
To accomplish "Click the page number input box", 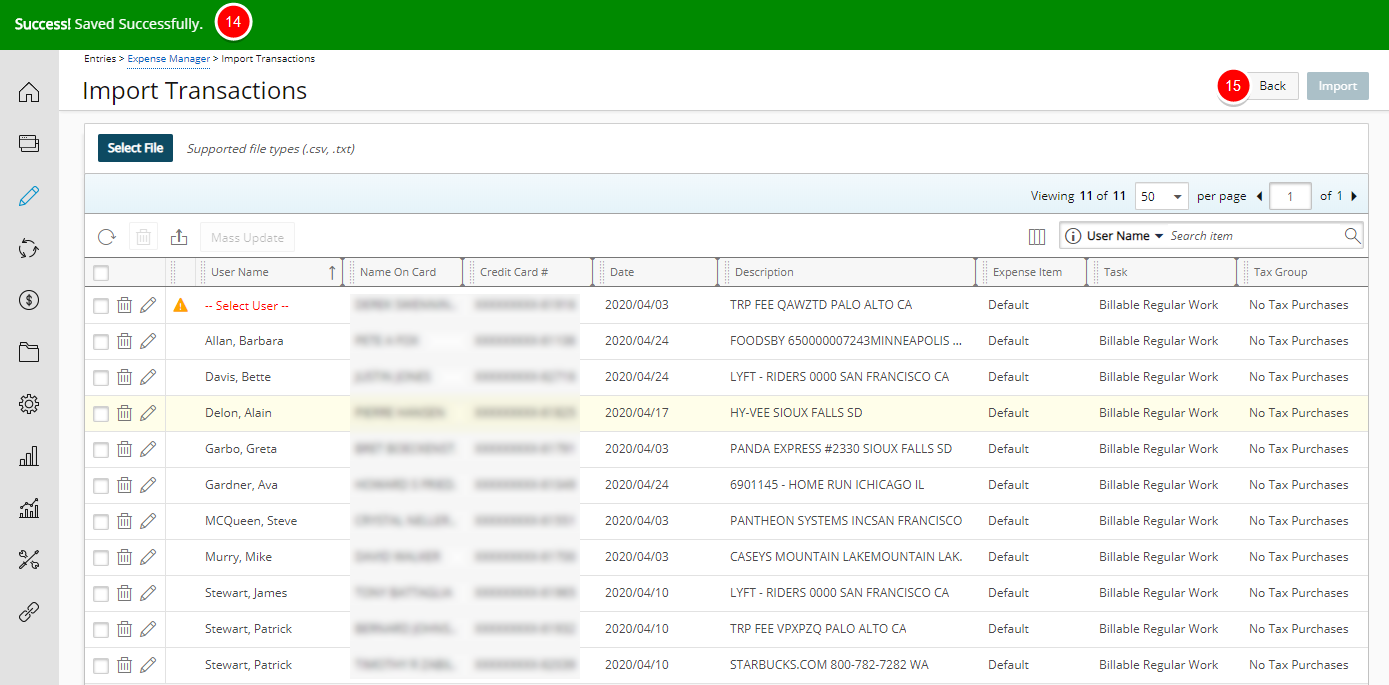I will [x=1290, y=196].
